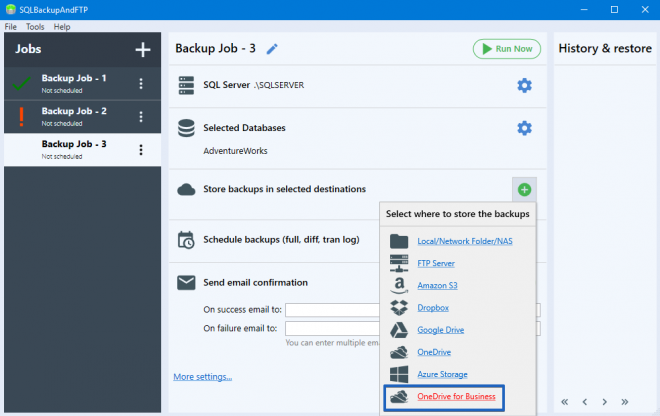Focus the On success email field
Image resolution: width=660 pixels, height=416 pixels.
[333, 310]
